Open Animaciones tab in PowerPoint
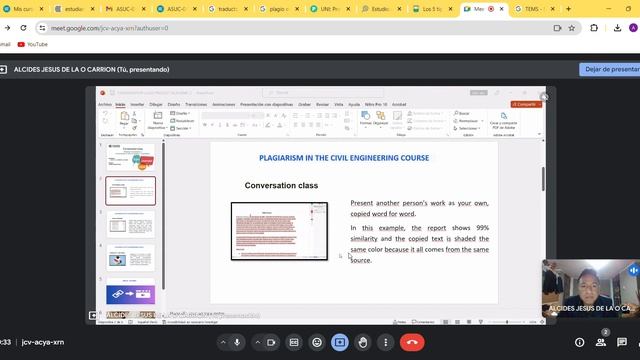 (x=224, y=104)
